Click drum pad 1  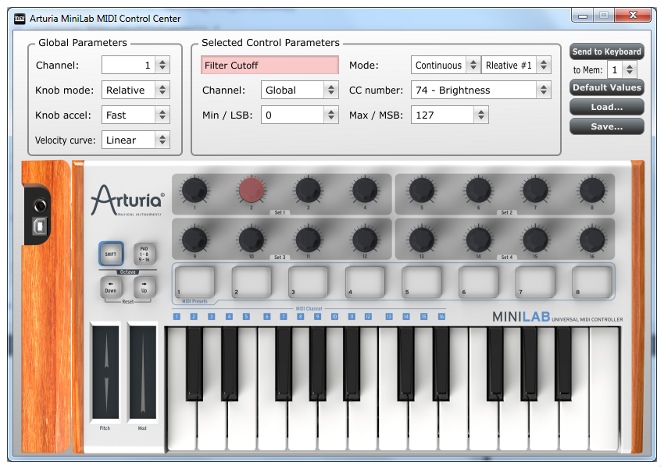tap(195, 281)
